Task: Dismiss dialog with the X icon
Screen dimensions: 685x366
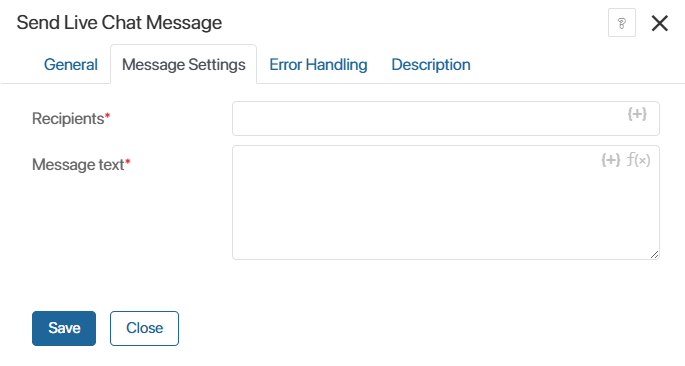Action: click(660, 23)
